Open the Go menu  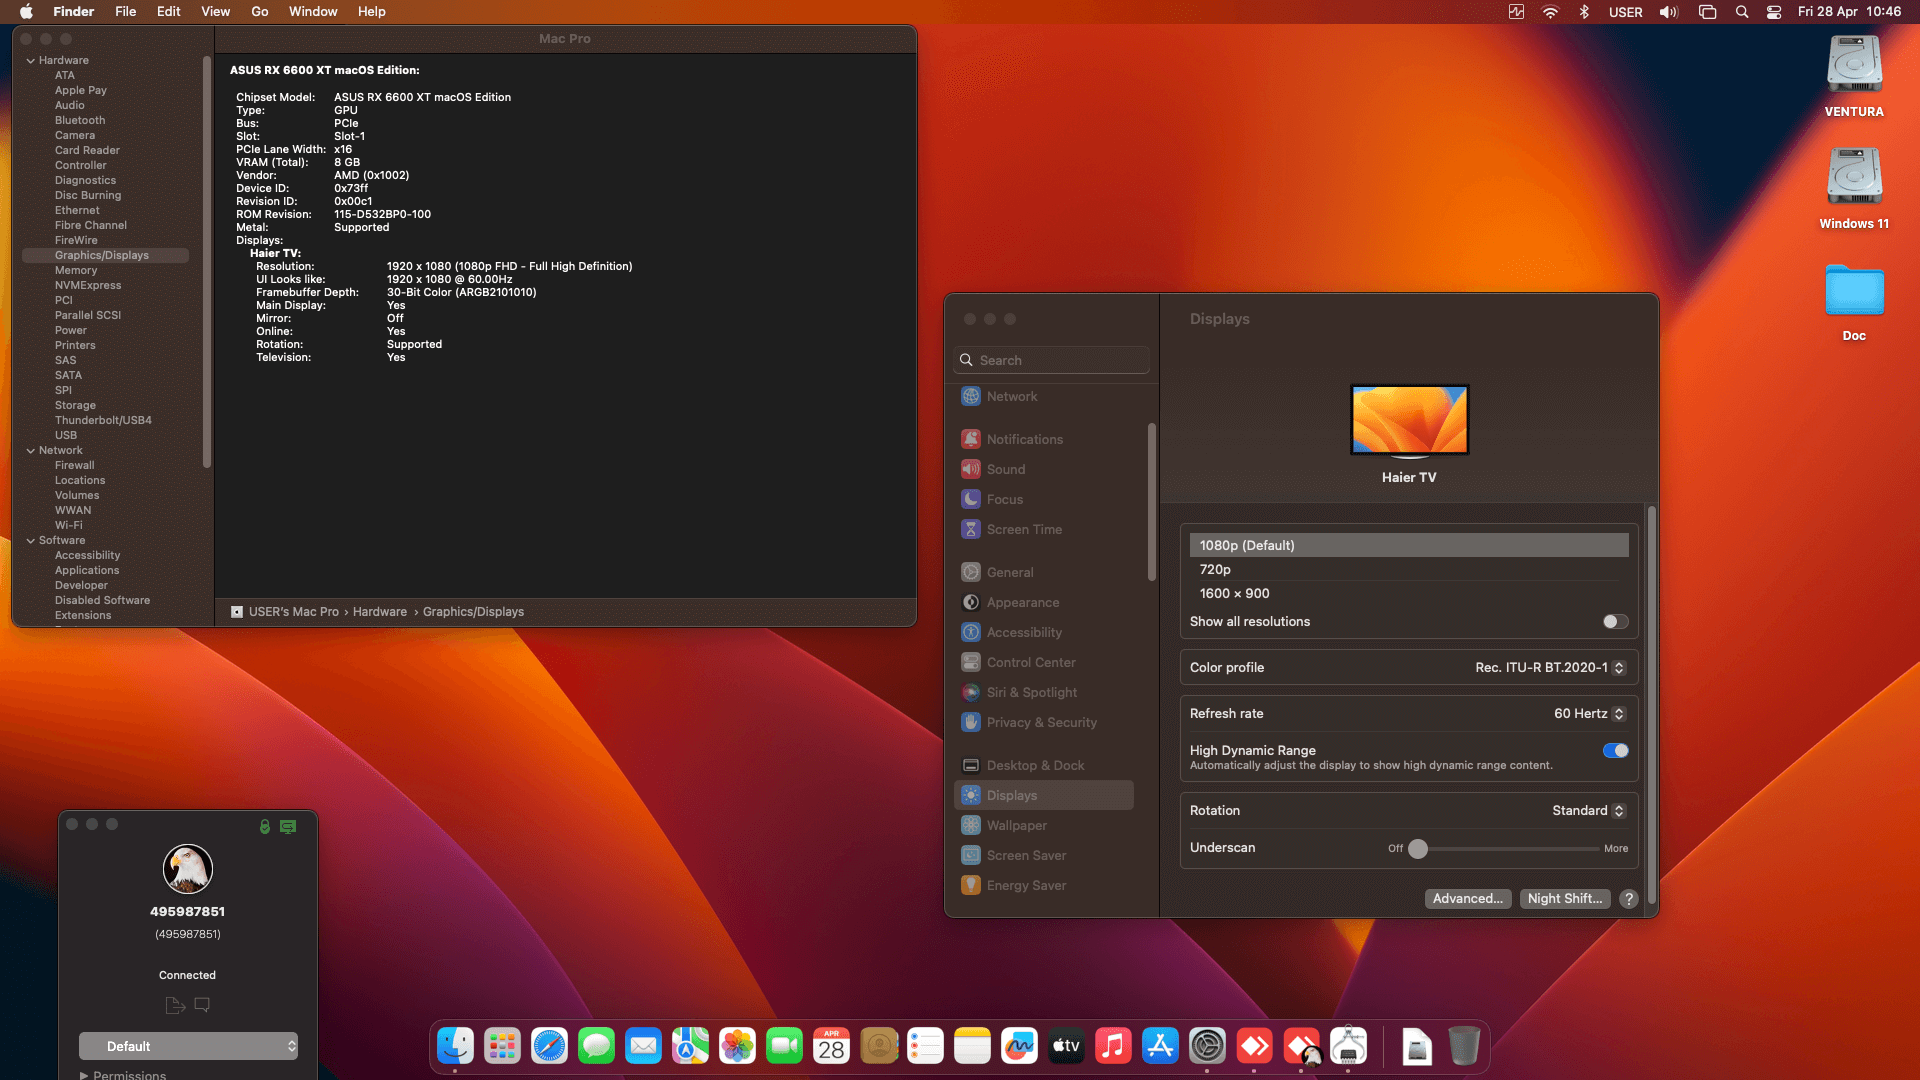[x=260, y=12]
